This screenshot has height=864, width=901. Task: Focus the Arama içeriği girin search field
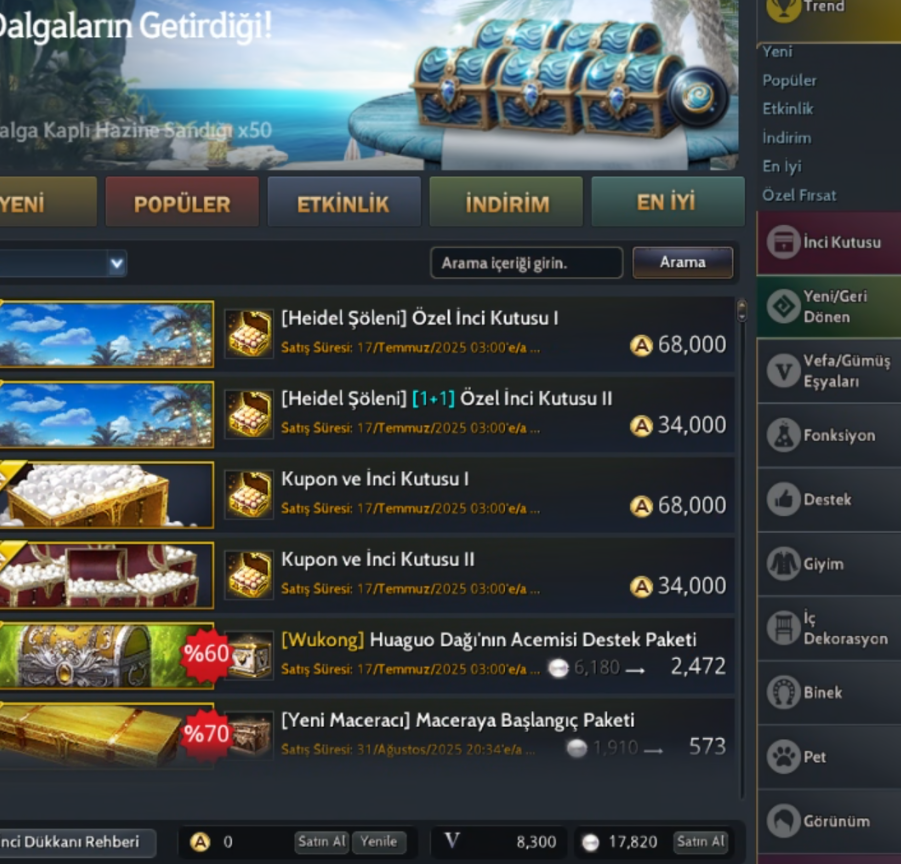coord(526,263)
